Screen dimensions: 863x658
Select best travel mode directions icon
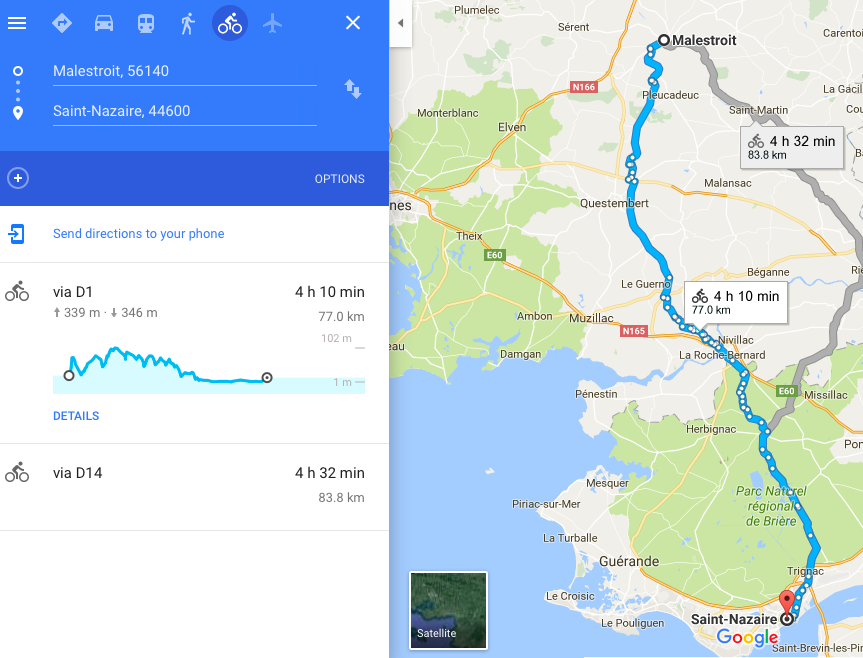pos(61,23)
